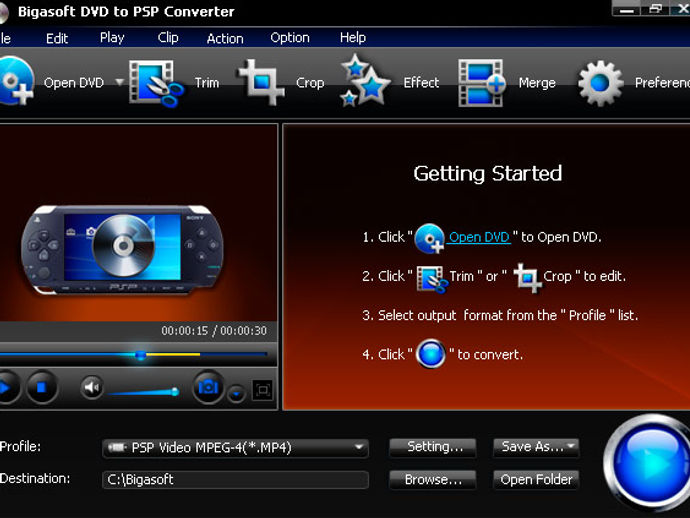
Task: Click the time readout 00:00:15 / 00:00:30
Action: [214, 331]
